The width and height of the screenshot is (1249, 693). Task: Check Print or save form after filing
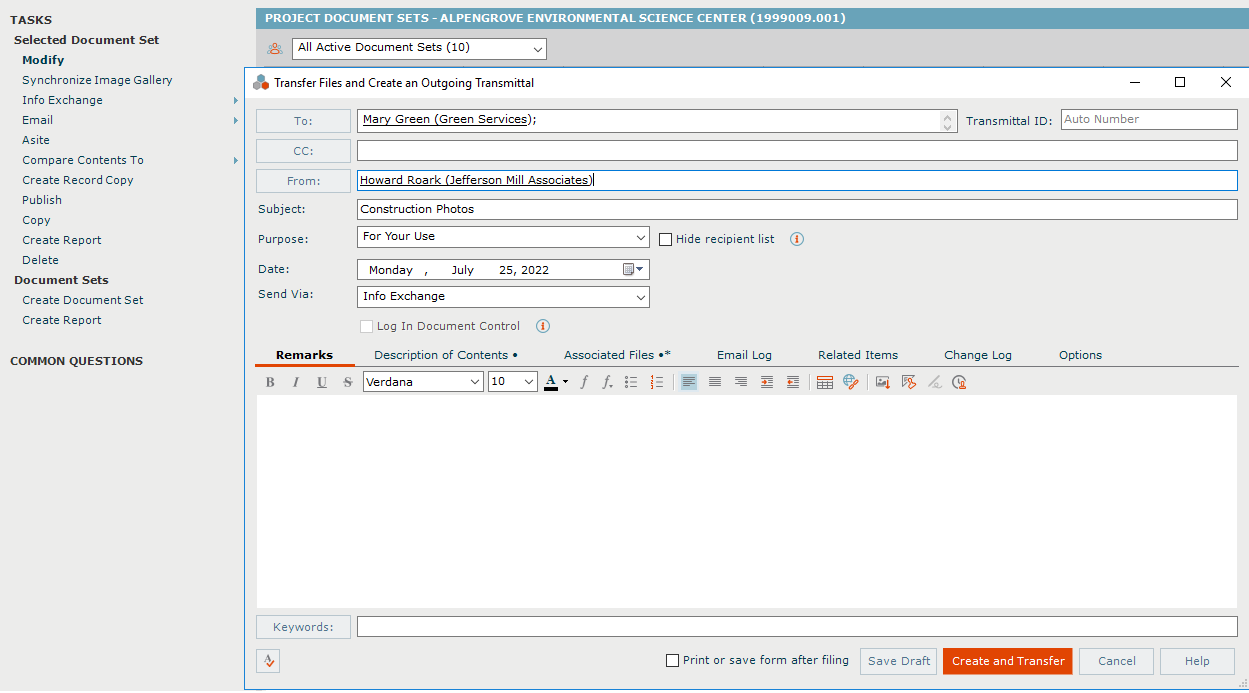[x=673, y=660]
